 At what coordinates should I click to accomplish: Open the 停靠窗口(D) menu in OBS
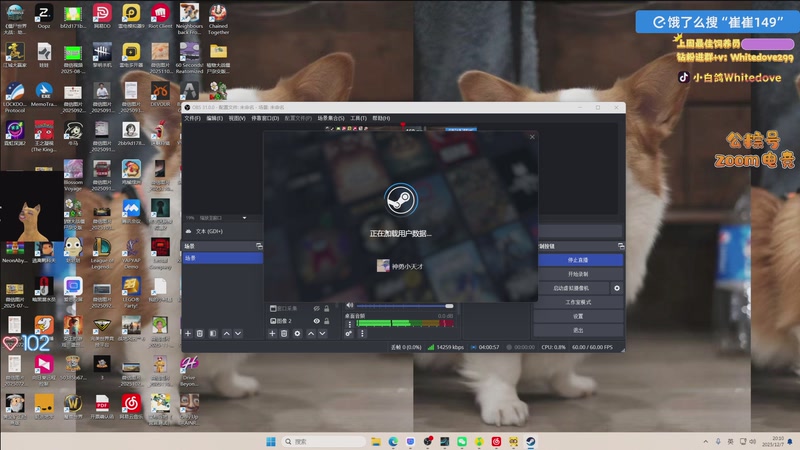(265, 118)
